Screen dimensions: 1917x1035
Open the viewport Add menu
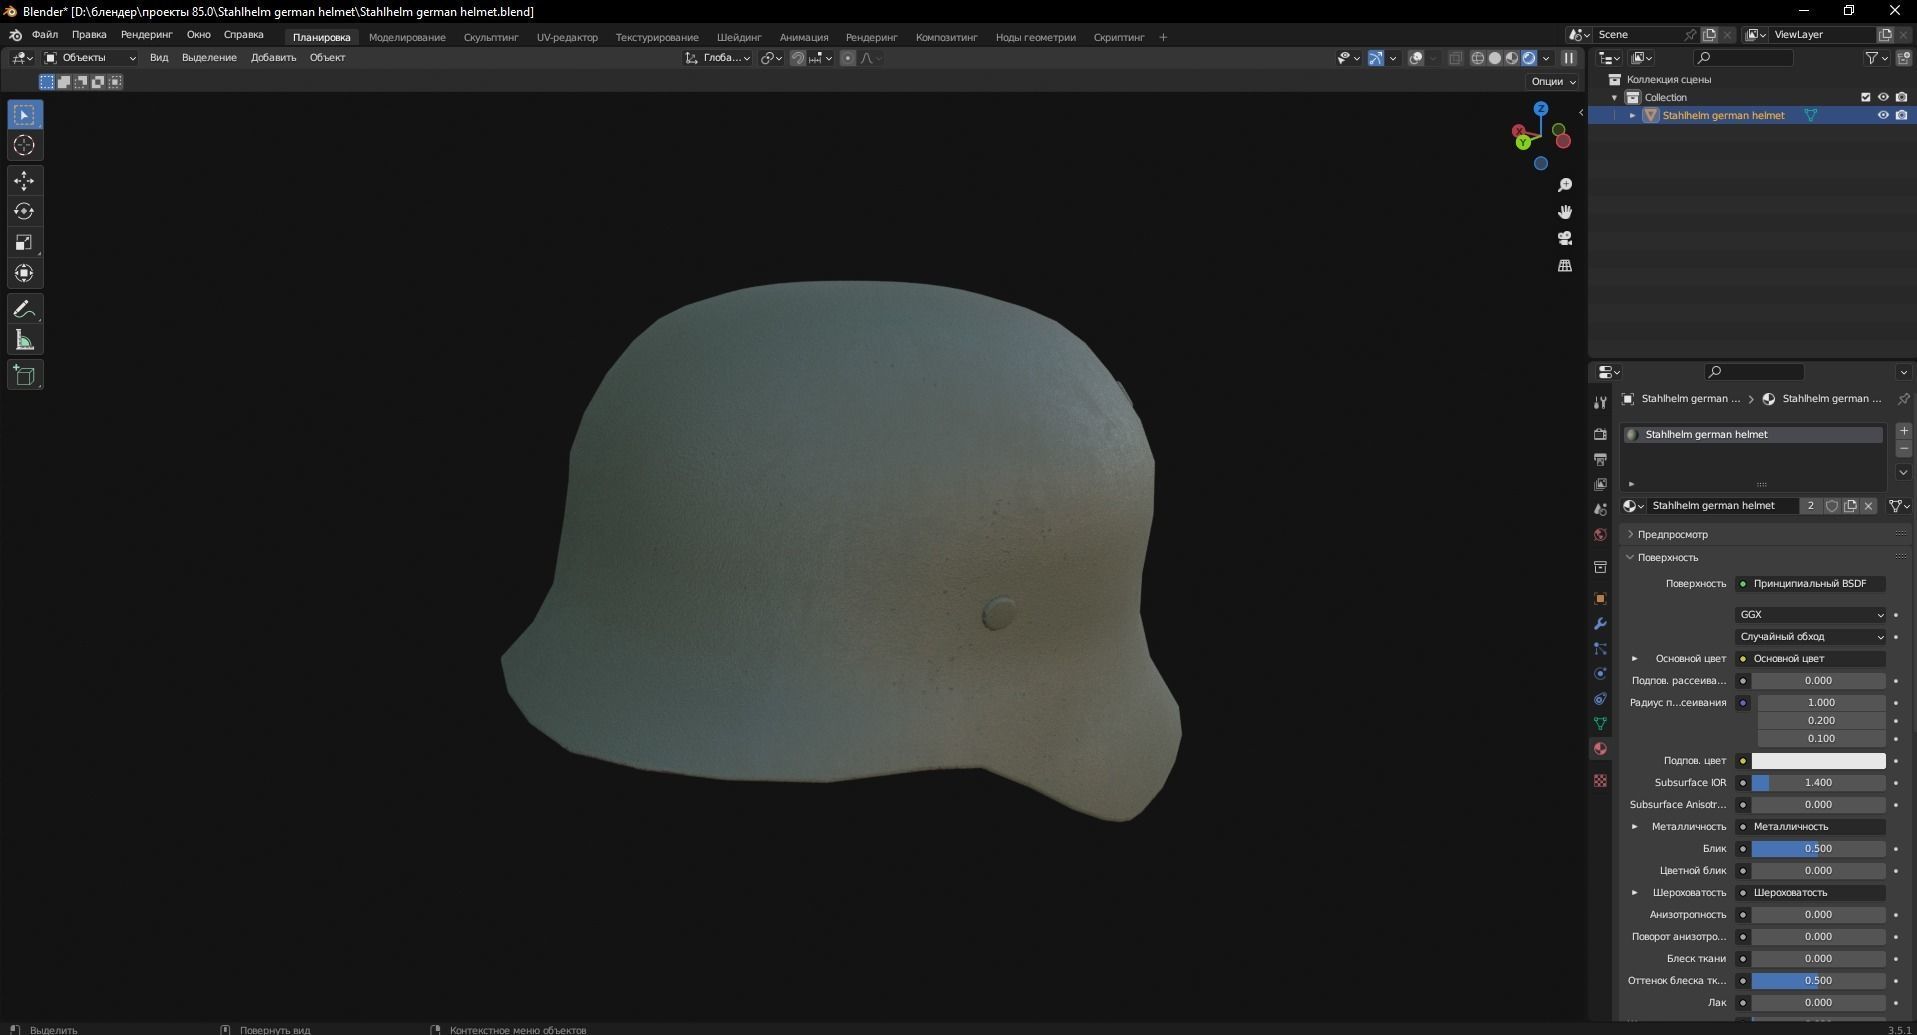point(273,58)
